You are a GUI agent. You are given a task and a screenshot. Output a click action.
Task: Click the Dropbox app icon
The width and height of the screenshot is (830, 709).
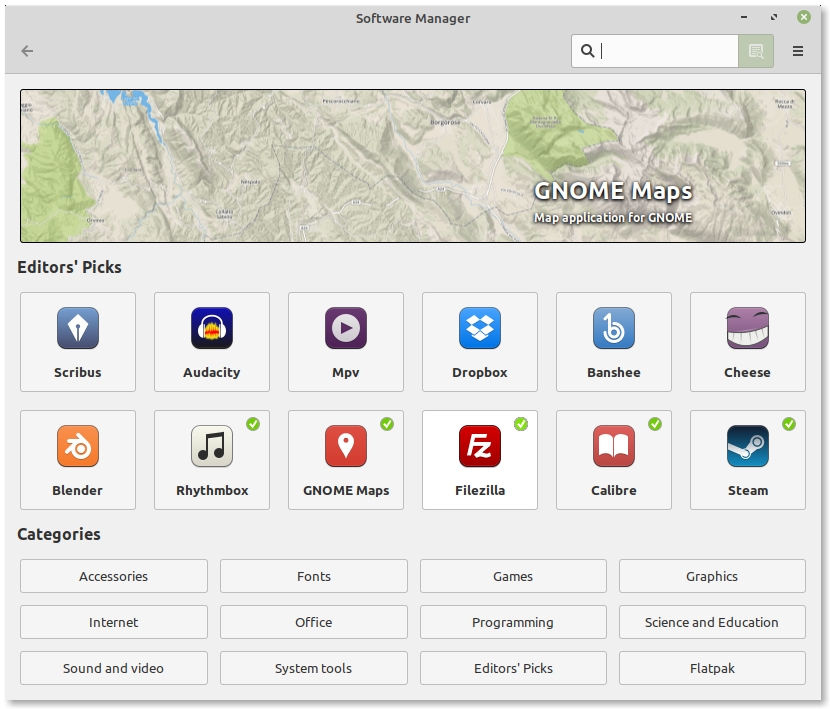pos(480,328)
